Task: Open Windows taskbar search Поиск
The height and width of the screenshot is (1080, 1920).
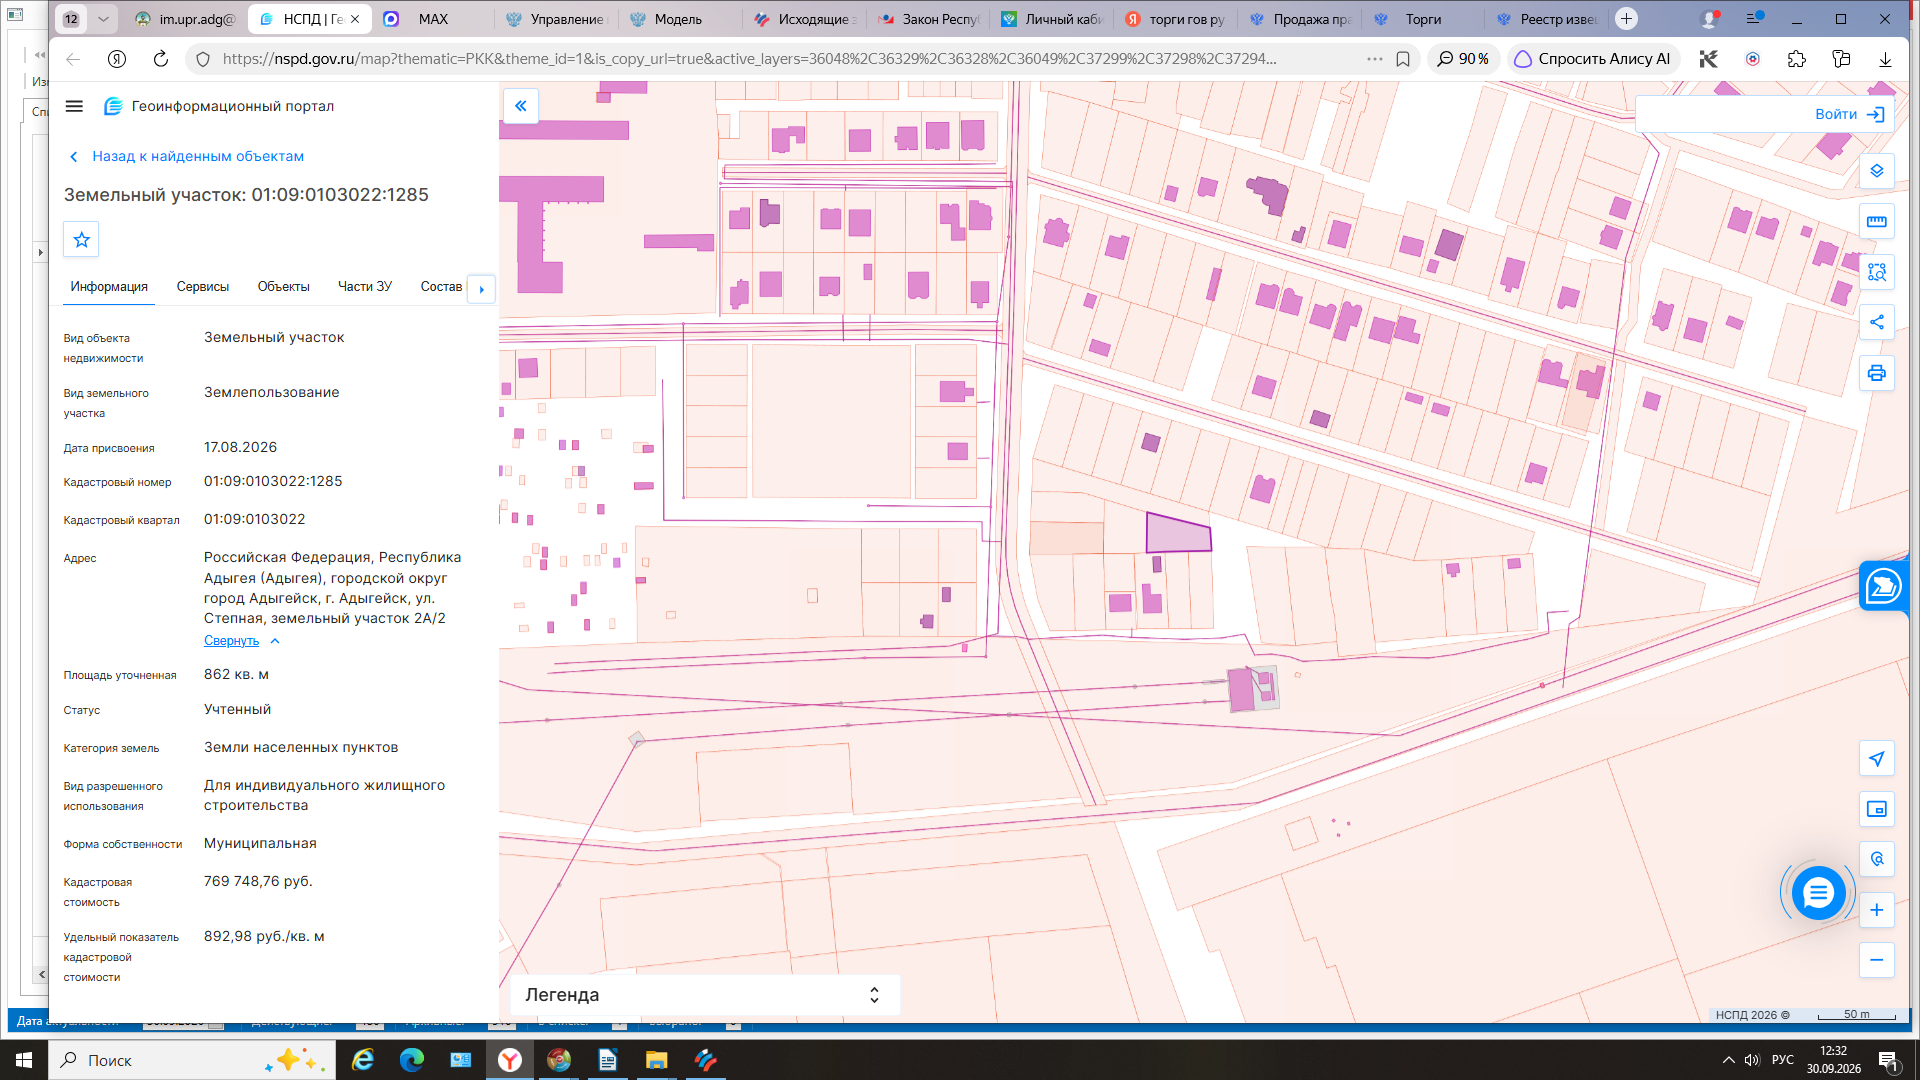Action: tap(190, 1060)
